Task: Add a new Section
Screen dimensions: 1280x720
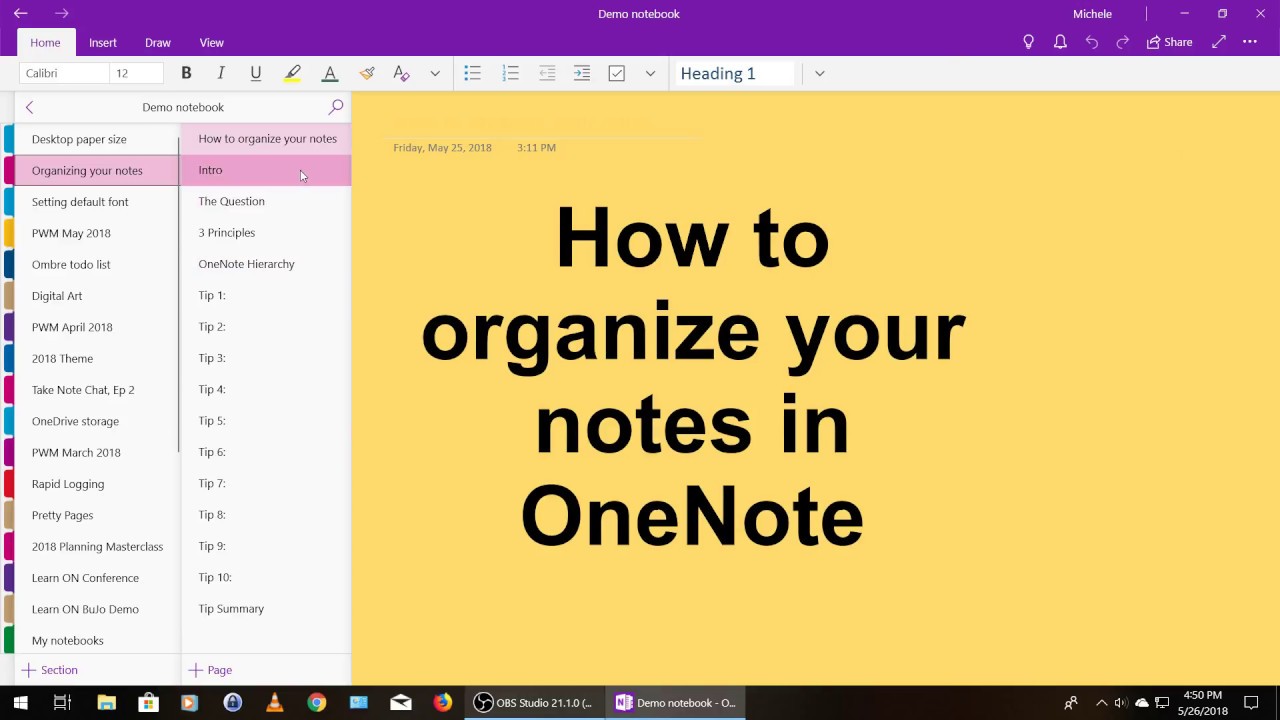Action: 50,670
